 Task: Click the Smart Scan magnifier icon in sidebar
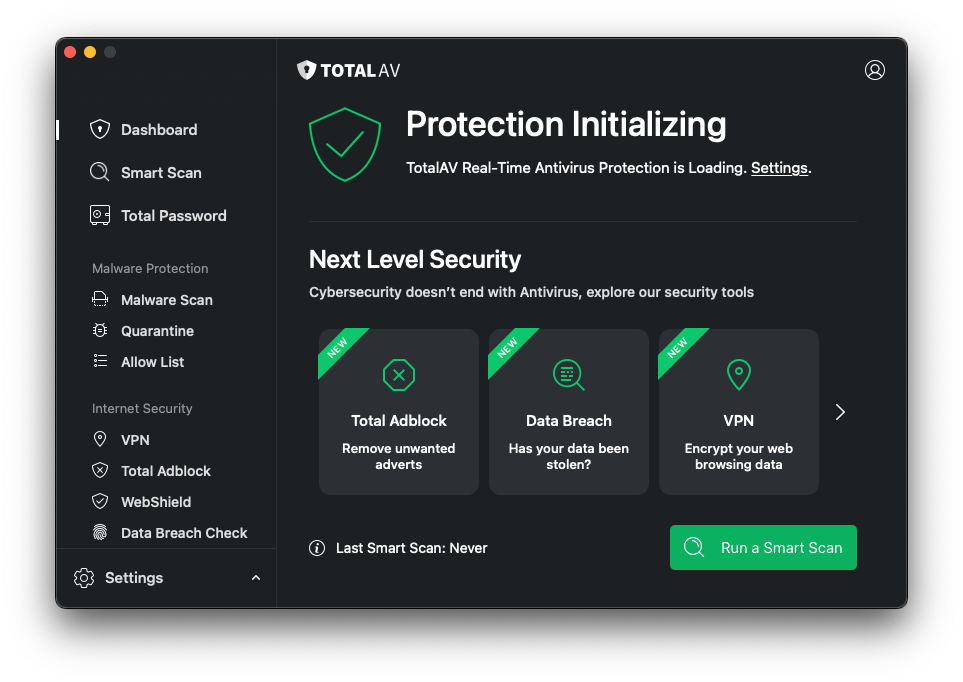click(x=100, y=172)
